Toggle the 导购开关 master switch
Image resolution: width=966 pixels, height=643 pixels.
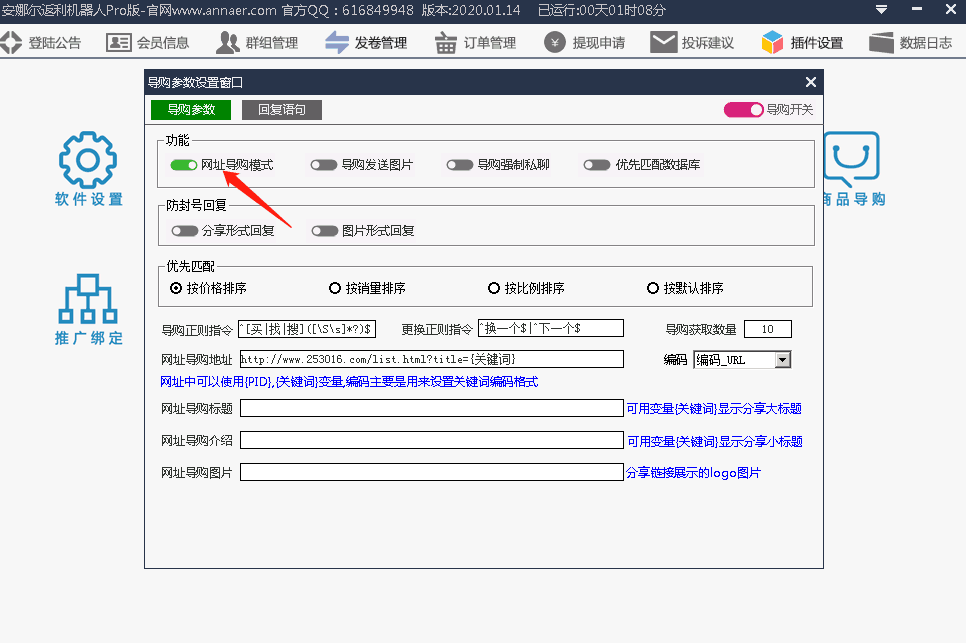[744, 110]
